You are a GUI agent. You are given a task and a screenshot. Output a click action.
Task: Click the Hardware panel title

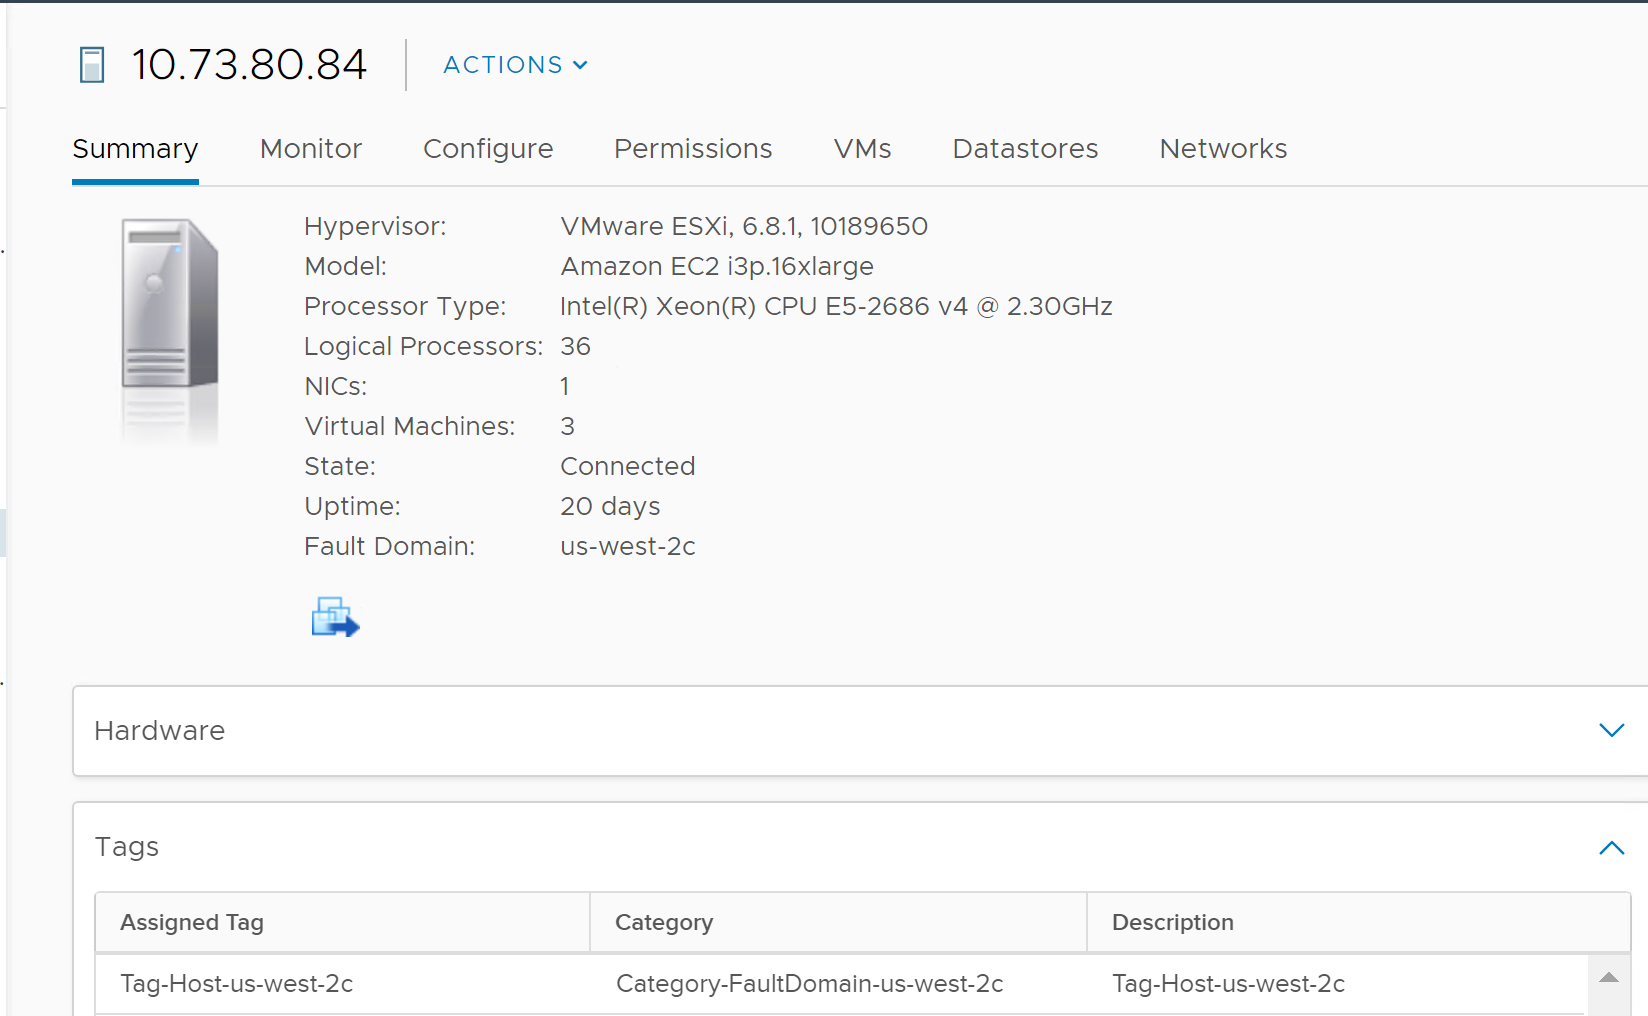click(160, 731)
